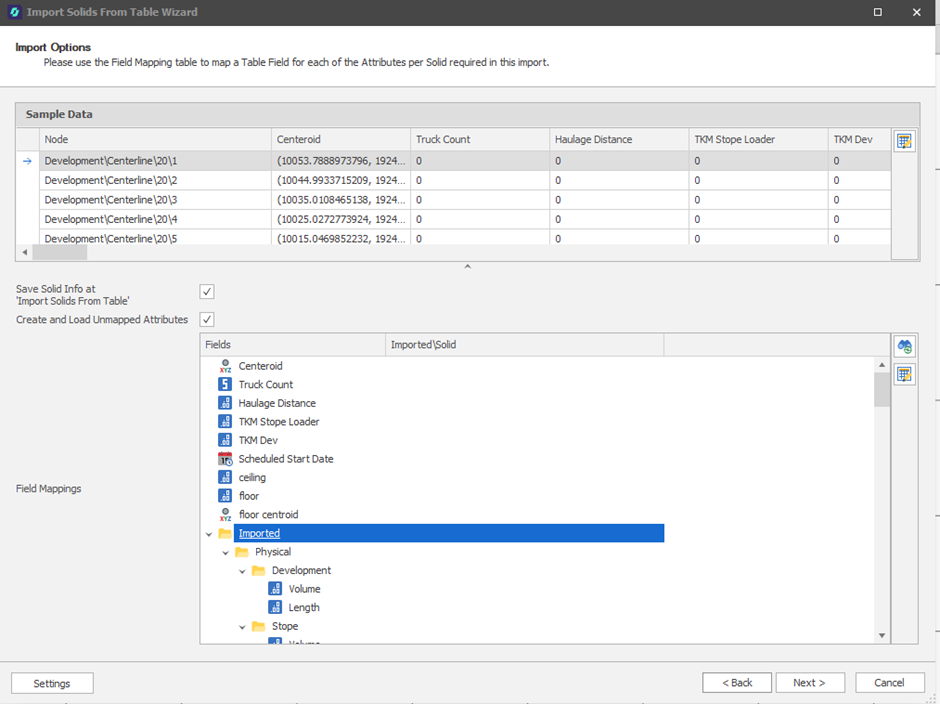Click the Scheduled Start Date calendar icon
This screenshot has height=704, width=940.
tap(225, 459)
